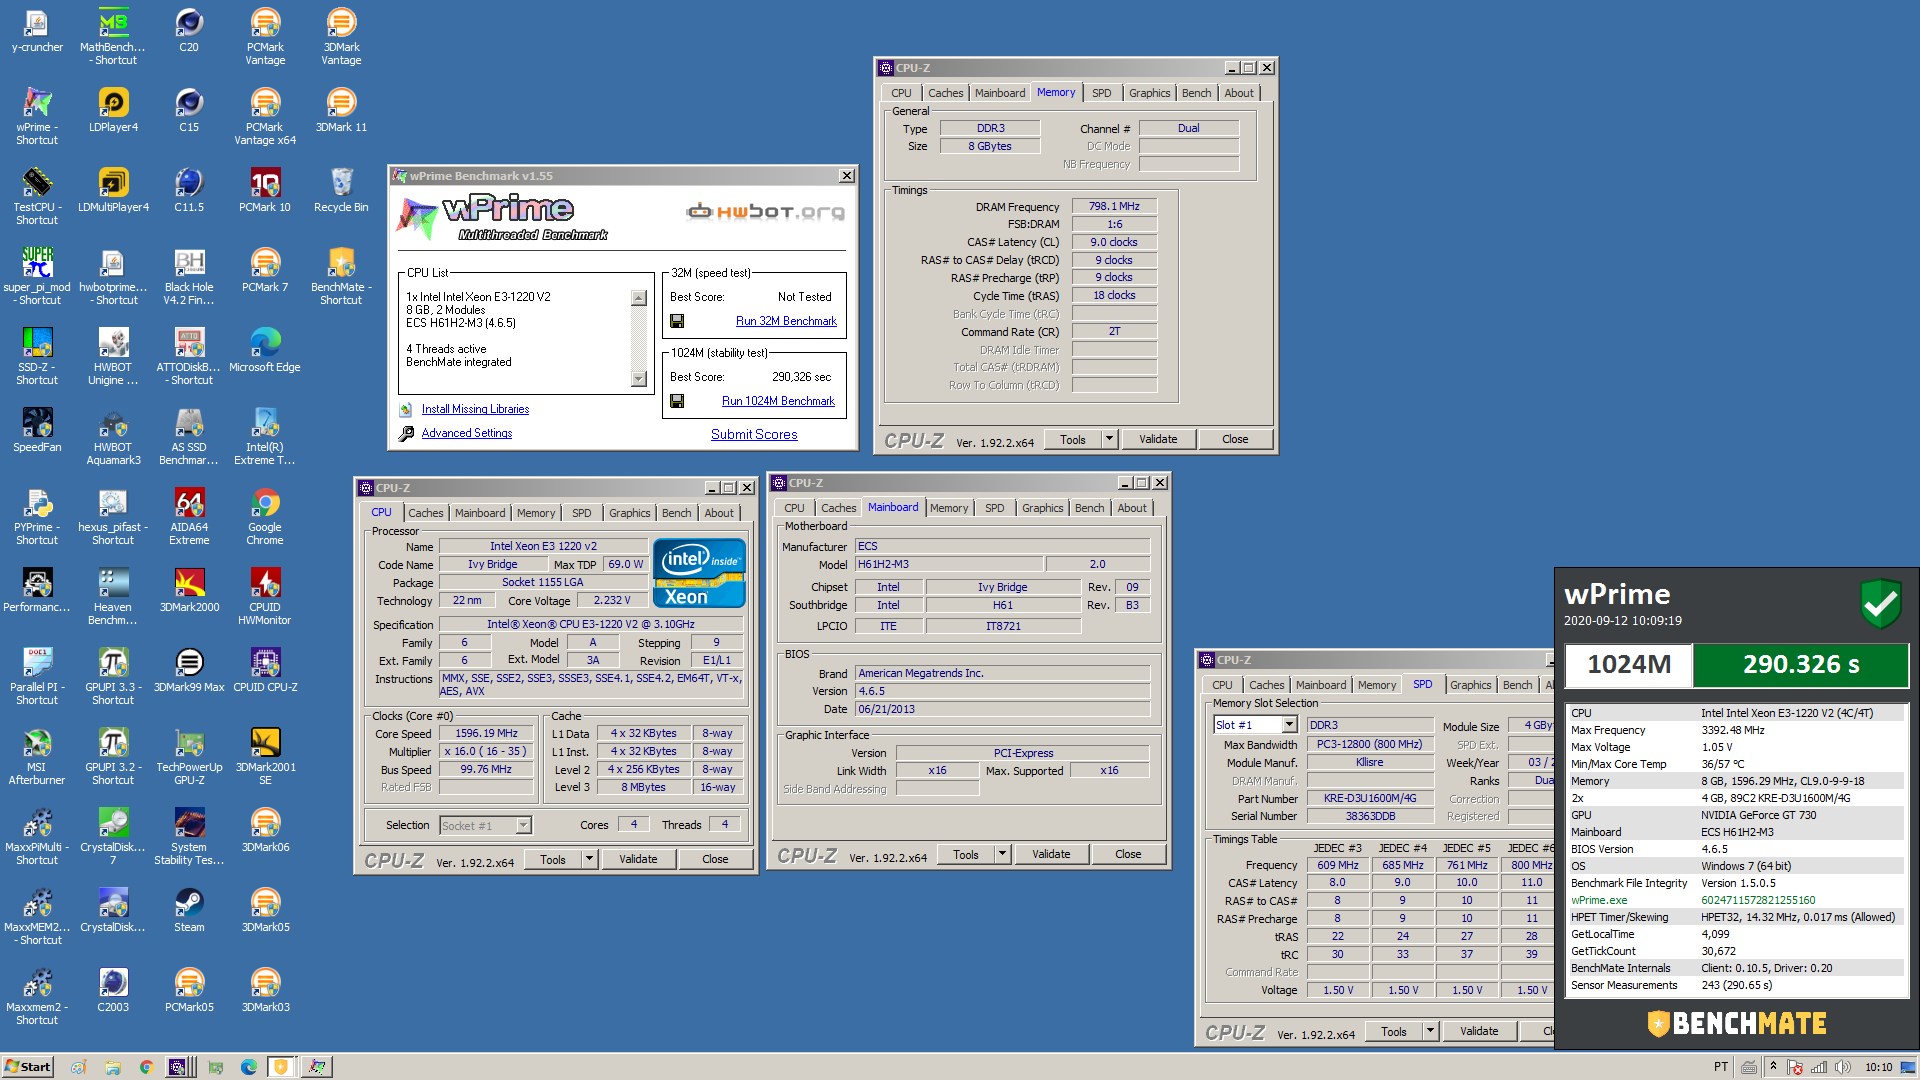Click Close button in Memory CPU-Z window
The width and height of the screenshot is (1920, 1080).
(1235, 439)
